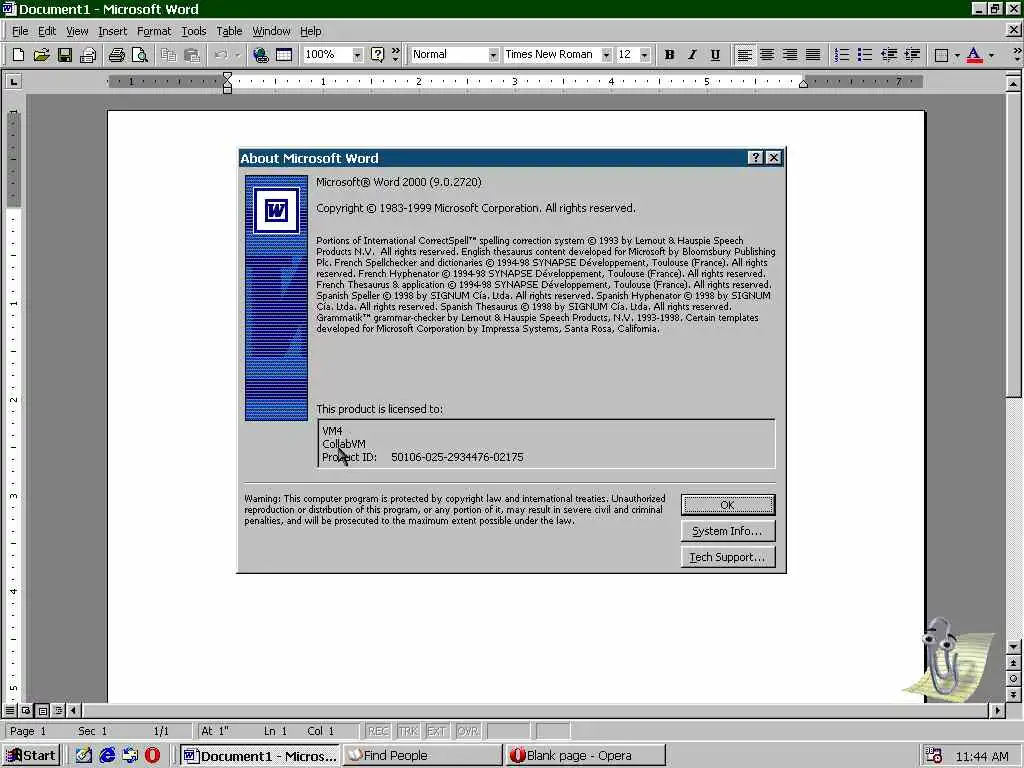
Task: Click the Undo arrow icon
Action: [221, 55]
